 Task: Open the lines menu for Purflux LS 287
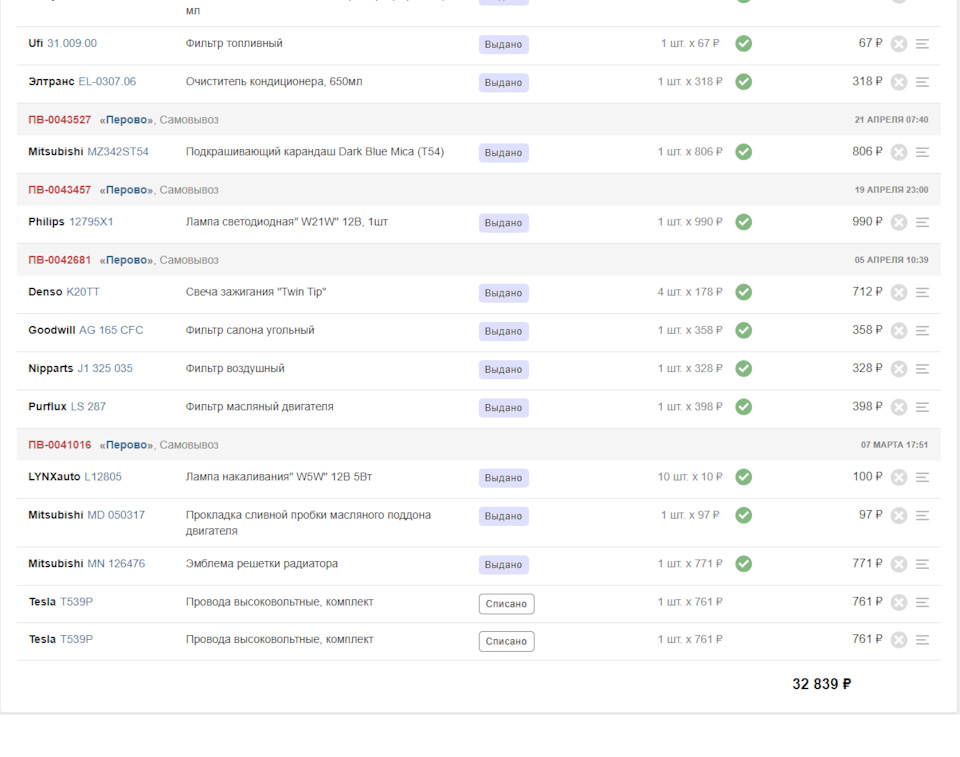[x=922, y=407]
